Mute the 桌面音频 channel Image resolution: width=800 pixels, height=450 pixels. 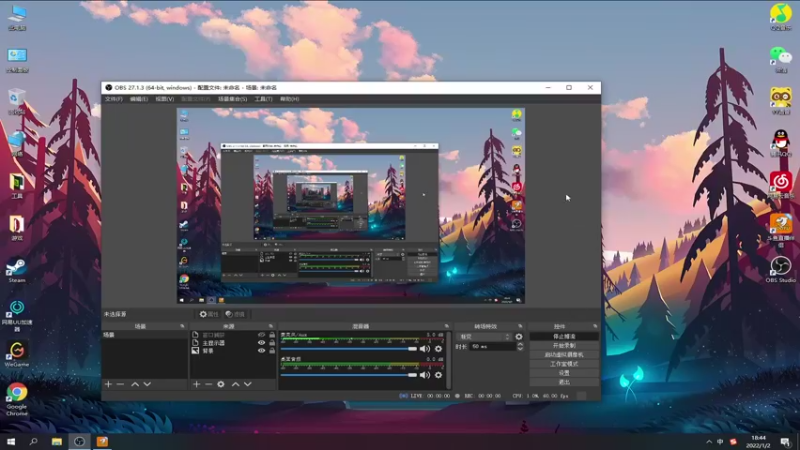(424, 375)
